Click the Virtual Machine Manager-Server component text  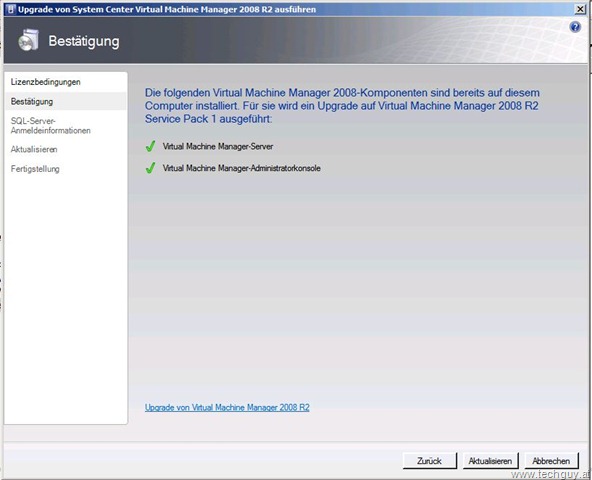(218, 147)
